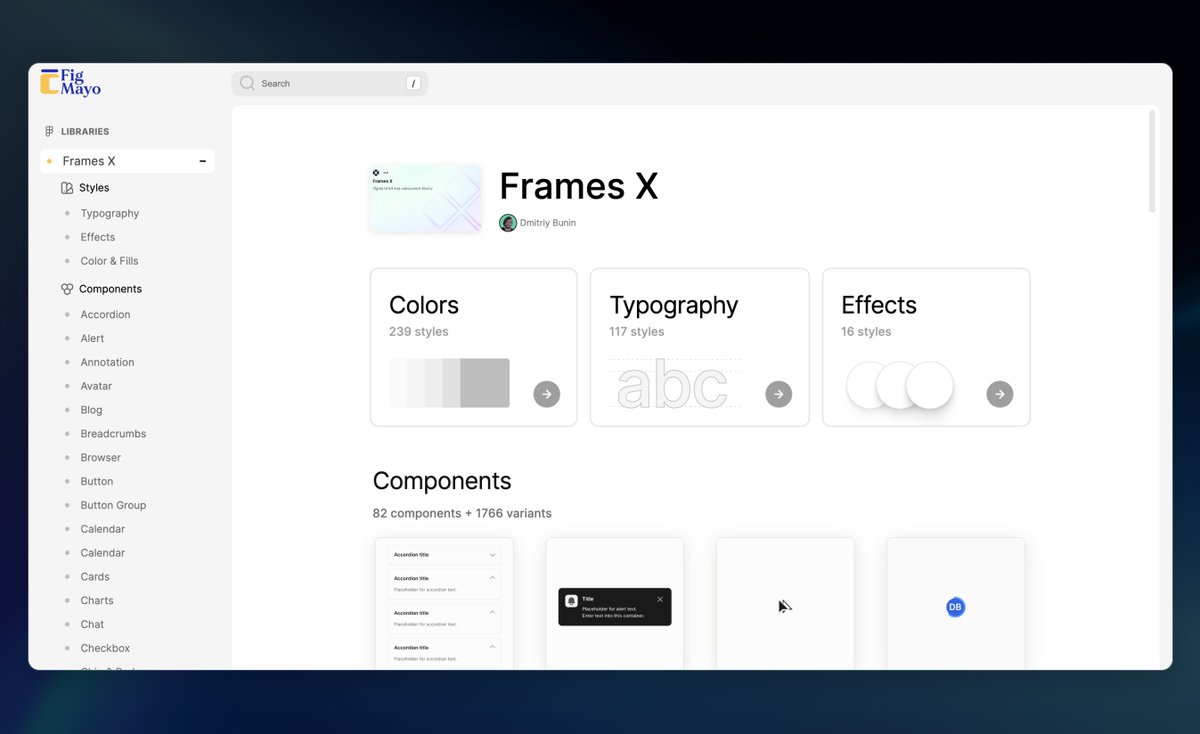
Task: Select Button Group in sidebar
Action: 114,506
